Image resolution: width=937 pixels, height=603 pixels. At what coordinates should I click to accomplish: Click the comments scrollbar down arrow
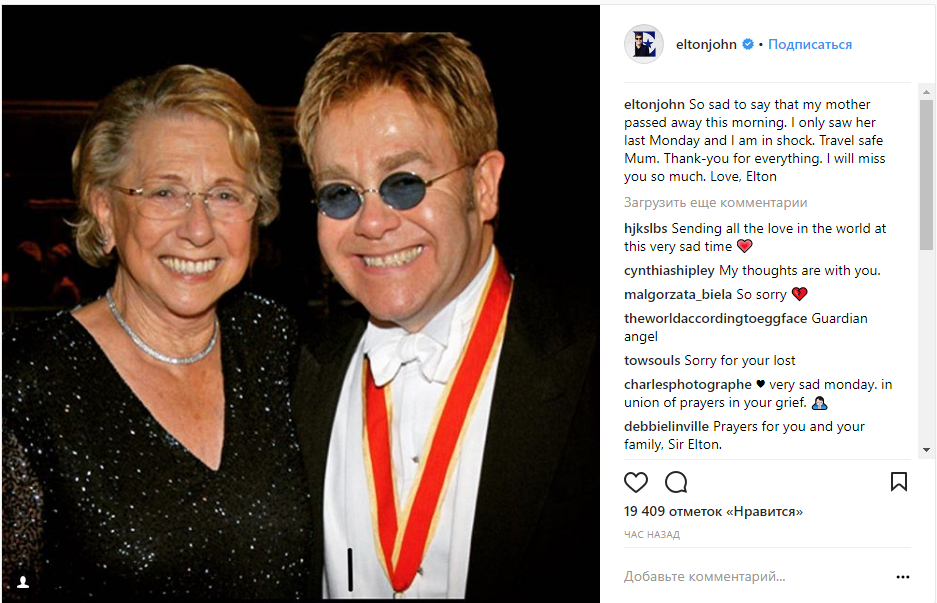pos(926,451)
